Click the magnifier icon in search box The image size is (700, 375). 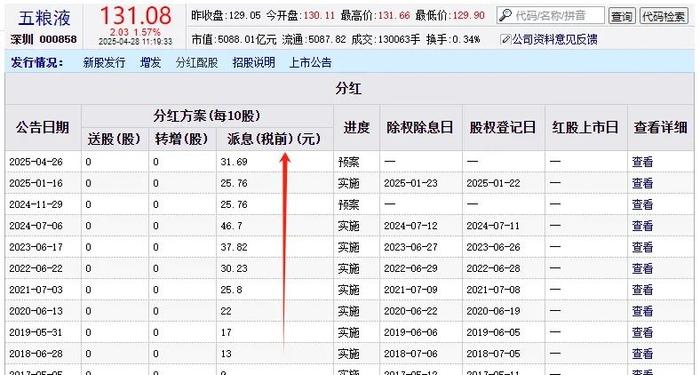505,16
